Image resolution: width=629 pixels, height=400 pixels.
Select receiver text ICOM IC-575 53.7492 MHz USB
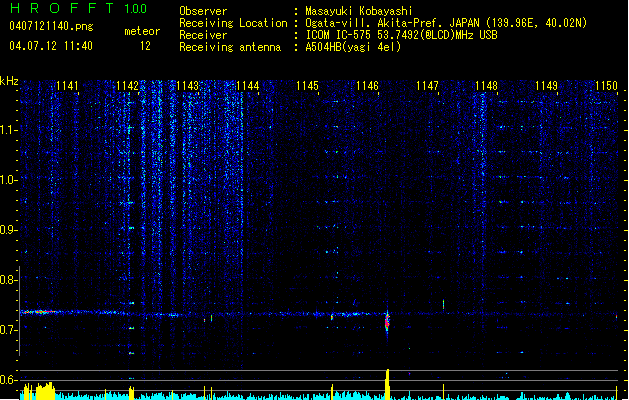coord(401,35)
